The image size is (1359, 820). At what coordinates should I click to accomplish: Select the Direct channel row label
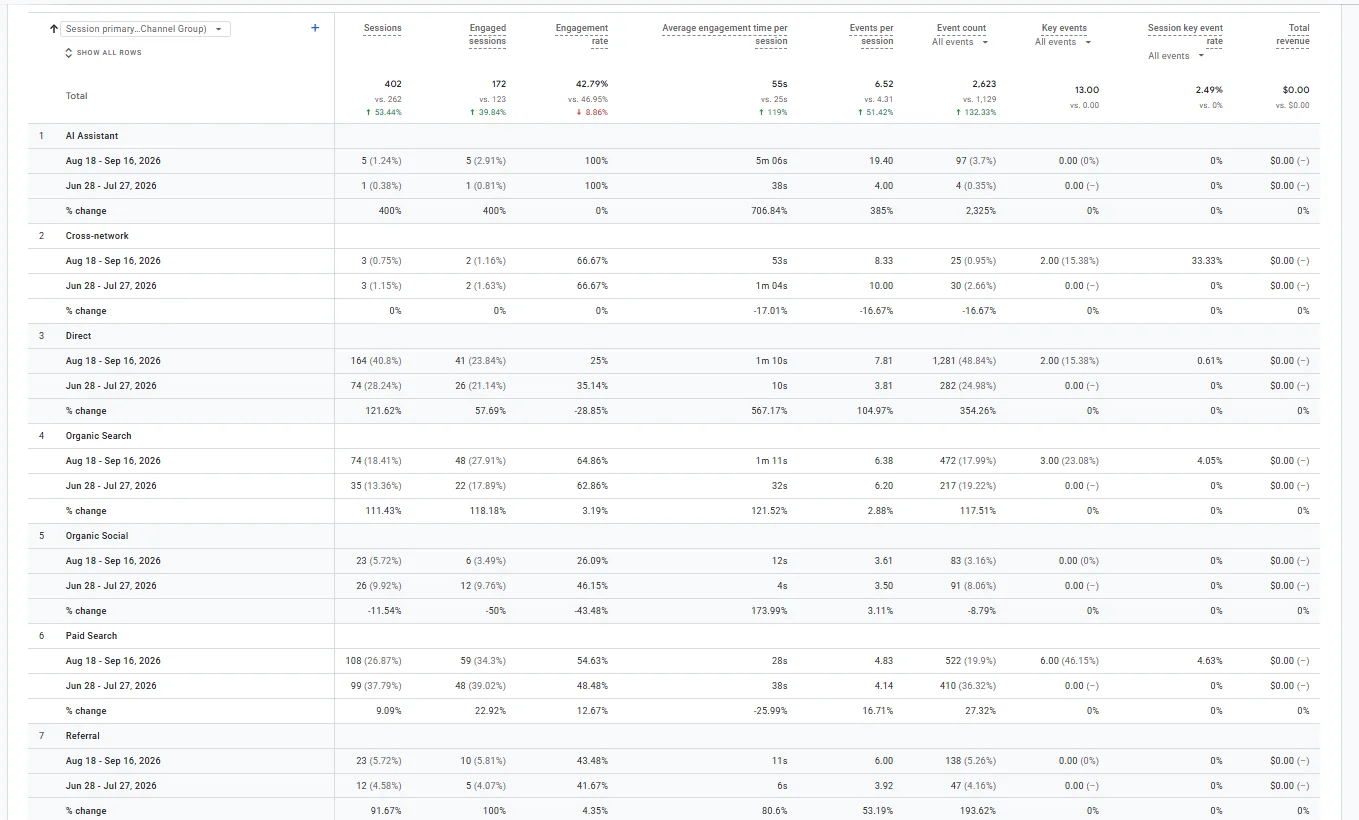click(78, 336)
